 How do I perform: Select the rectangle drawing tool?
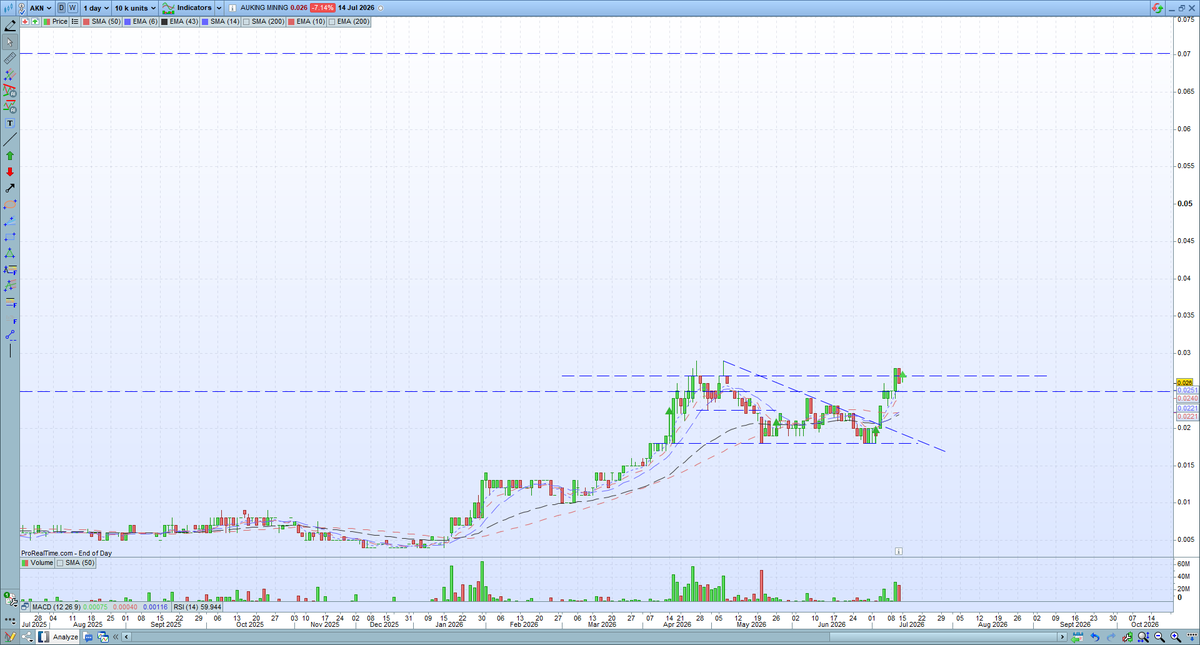point(10,237)
